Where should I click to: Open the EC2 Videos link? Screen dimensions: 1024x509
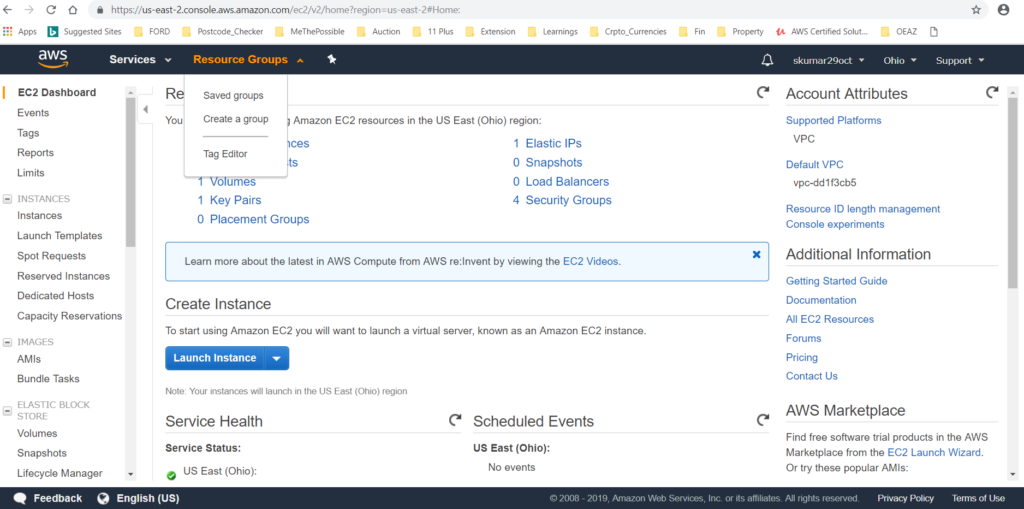pos(590,261)
